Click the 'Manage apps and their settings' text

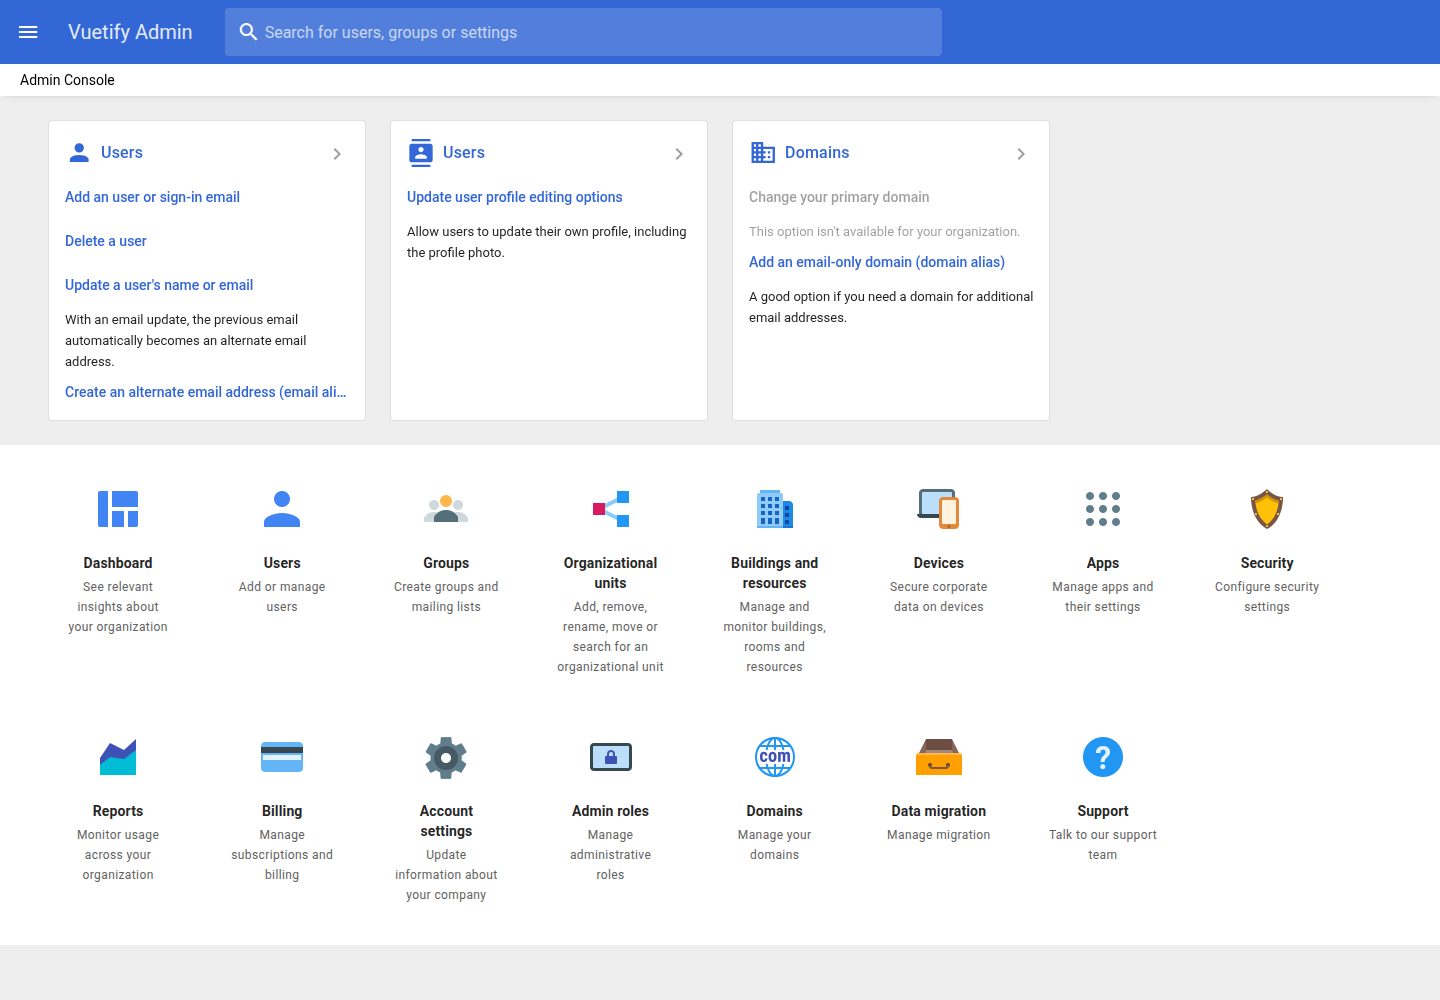click(1103, 597)
